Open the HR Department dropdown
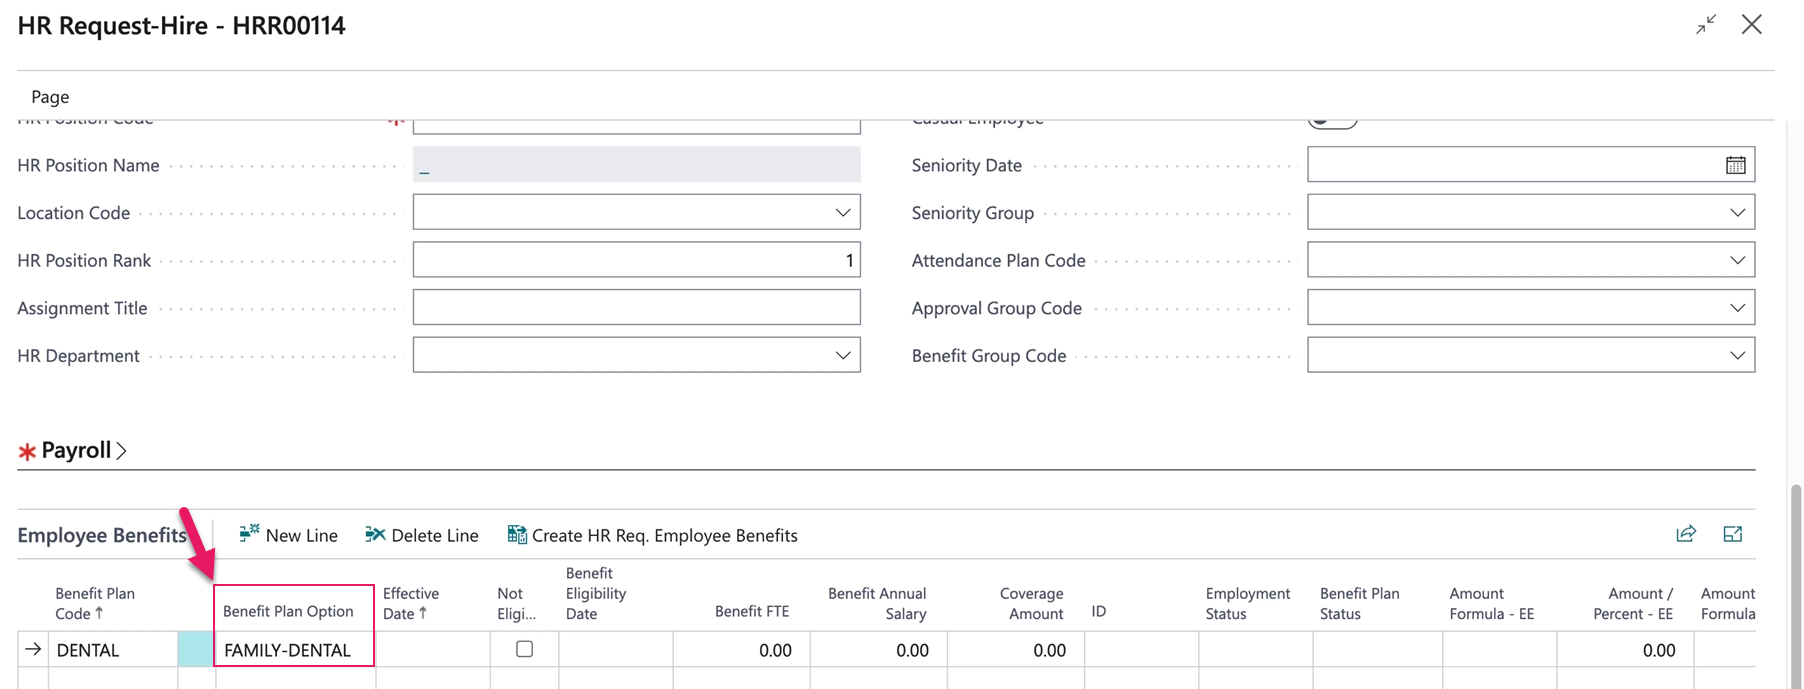1804x689 pixels. 843,356
